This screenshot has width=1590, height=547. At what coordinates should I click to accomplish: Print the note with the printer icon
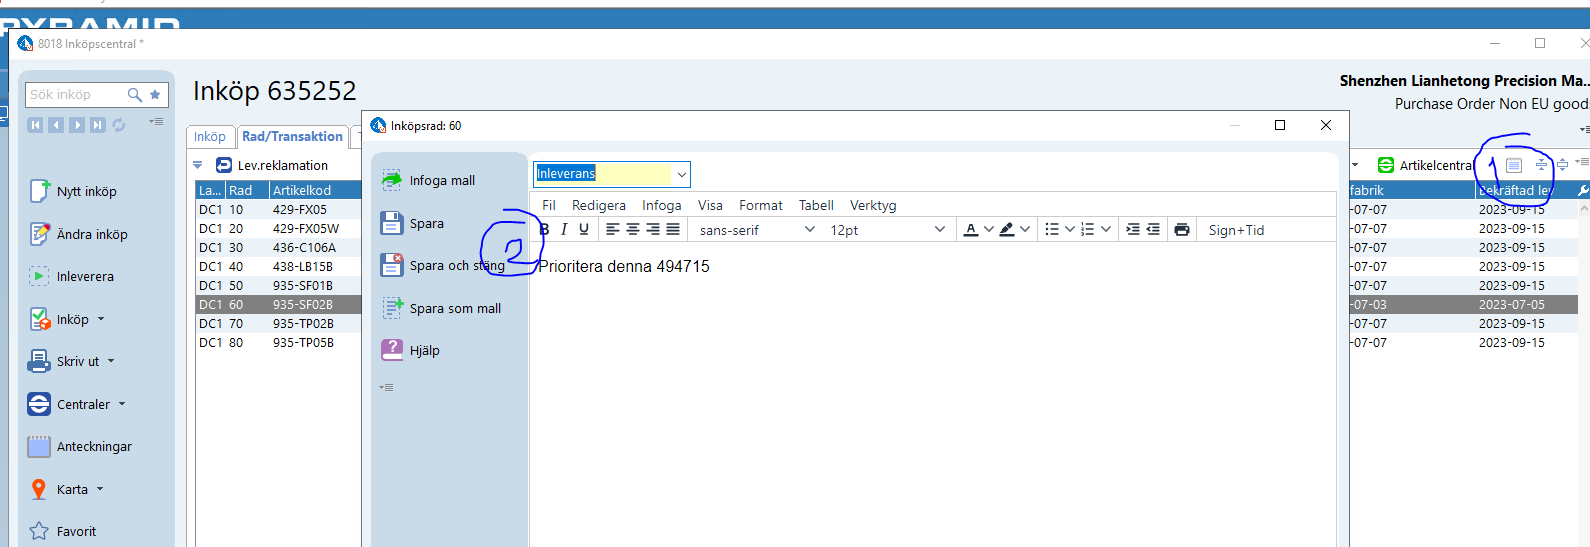tap(1181, 229)
